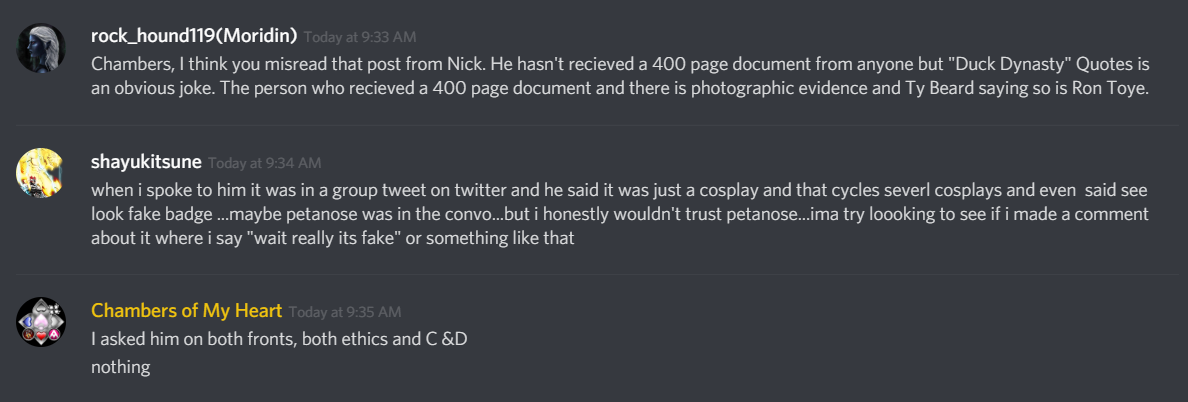This screenshot has height=402, width=1188.
Task: Click the message reading "nothing"
Action: point(120,368)
